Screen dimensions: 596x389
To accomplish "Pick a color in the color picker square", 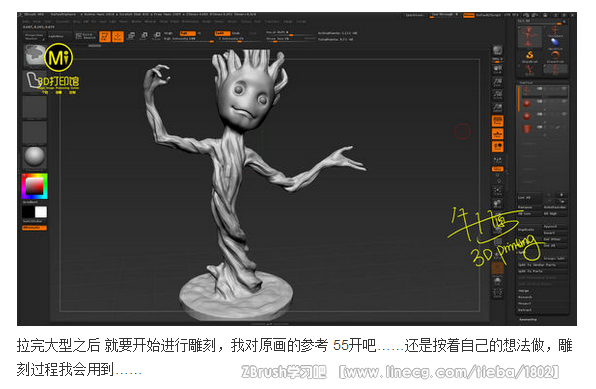I will (x=34, y=186).
